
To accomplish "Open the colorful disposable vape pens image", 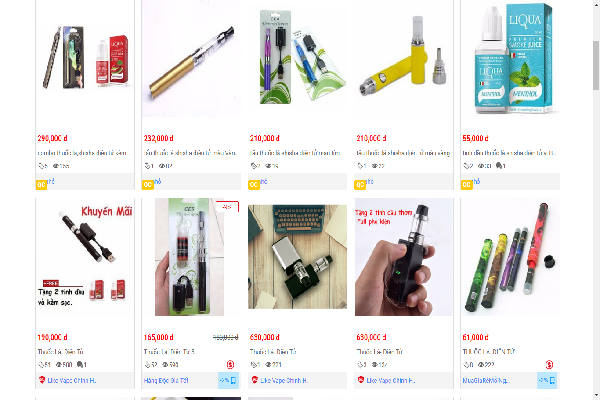I will (x=510, y=257).
